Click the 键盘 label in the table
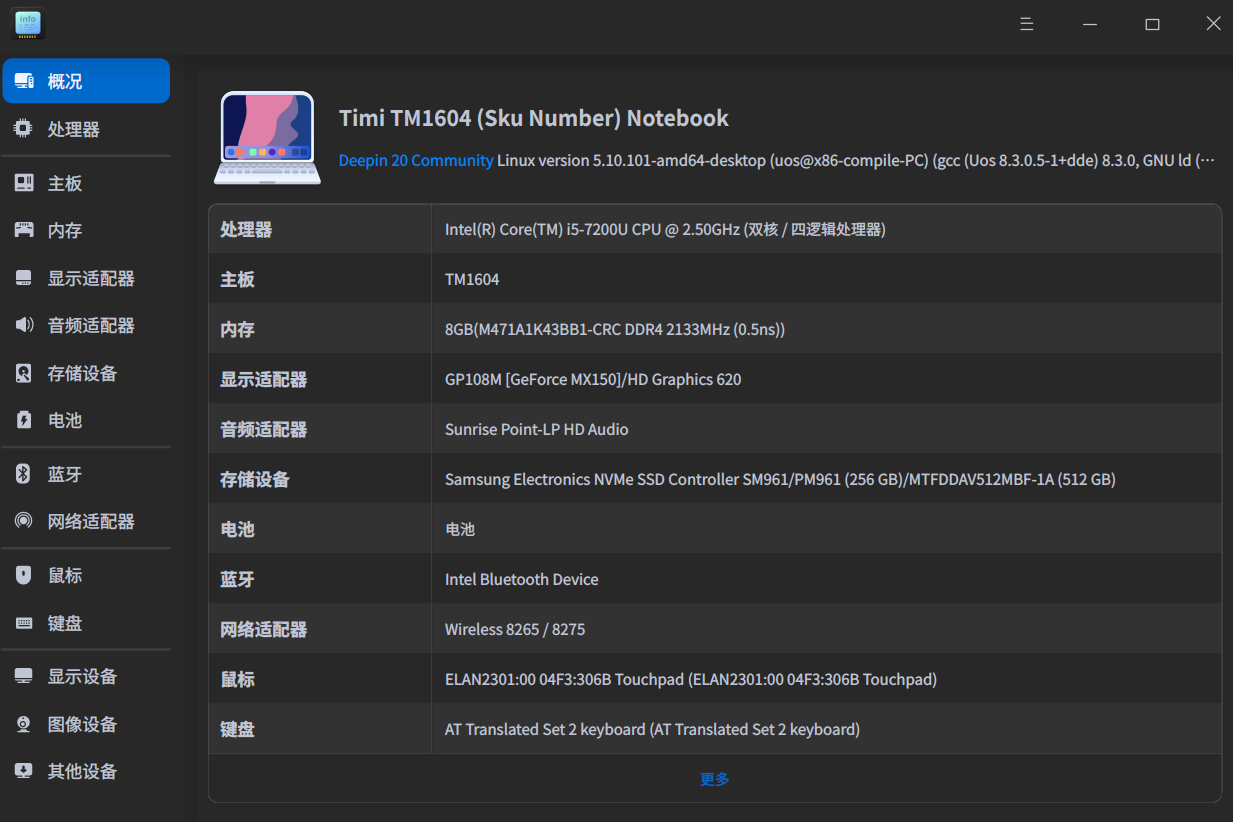 pyautogui.click(x=237, y=729)
